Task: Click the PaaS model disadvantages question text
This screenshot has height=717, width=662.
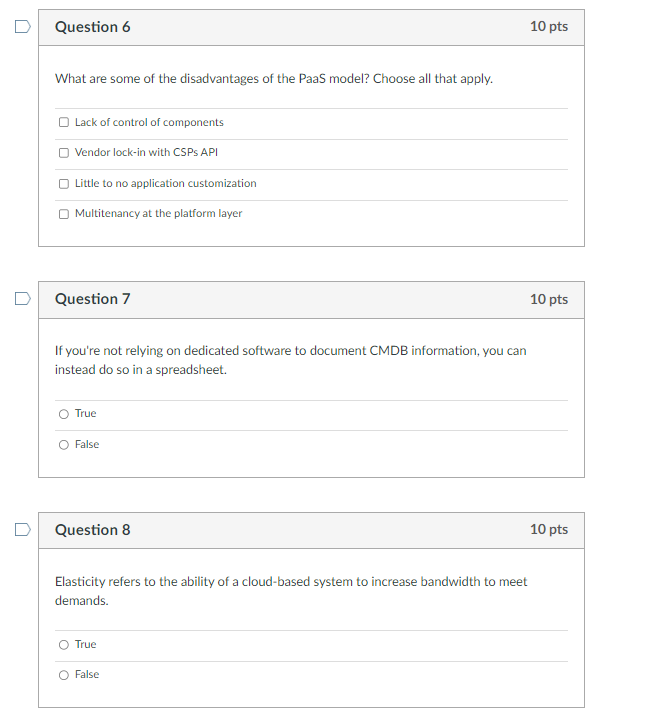Action: coord(273,78)
